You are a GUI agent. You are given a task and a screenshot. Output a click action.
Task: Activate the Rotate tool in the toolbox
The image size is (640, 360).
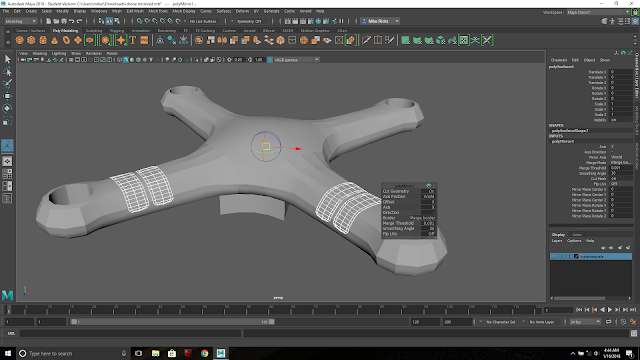pyautogui.click(x=7, y=108)
